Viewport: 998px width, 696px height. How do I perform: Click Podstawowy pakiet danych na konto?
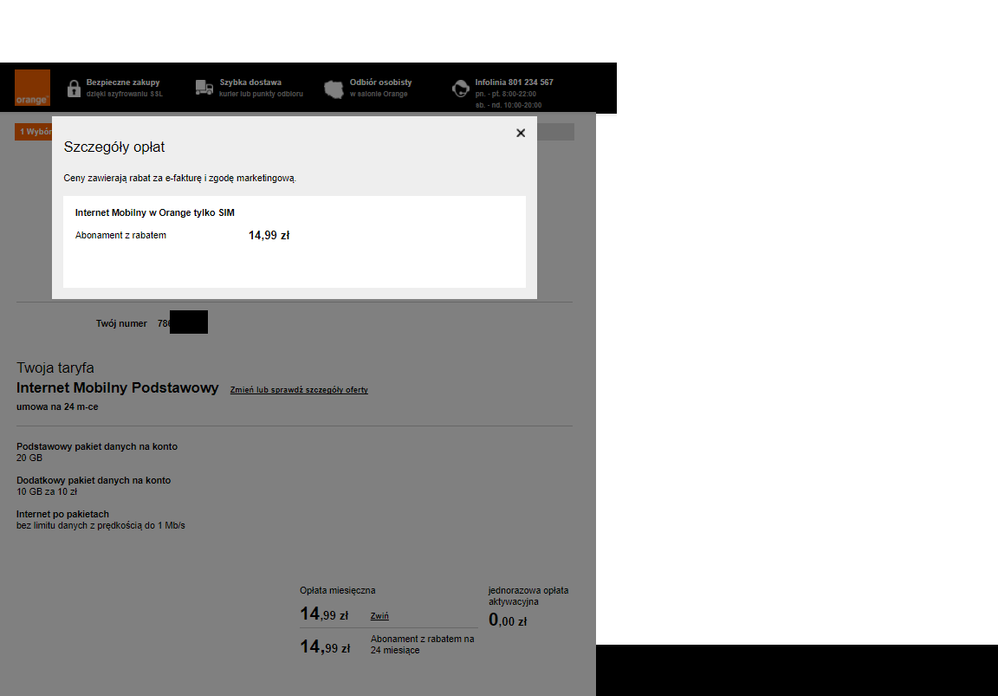[97, 447]
